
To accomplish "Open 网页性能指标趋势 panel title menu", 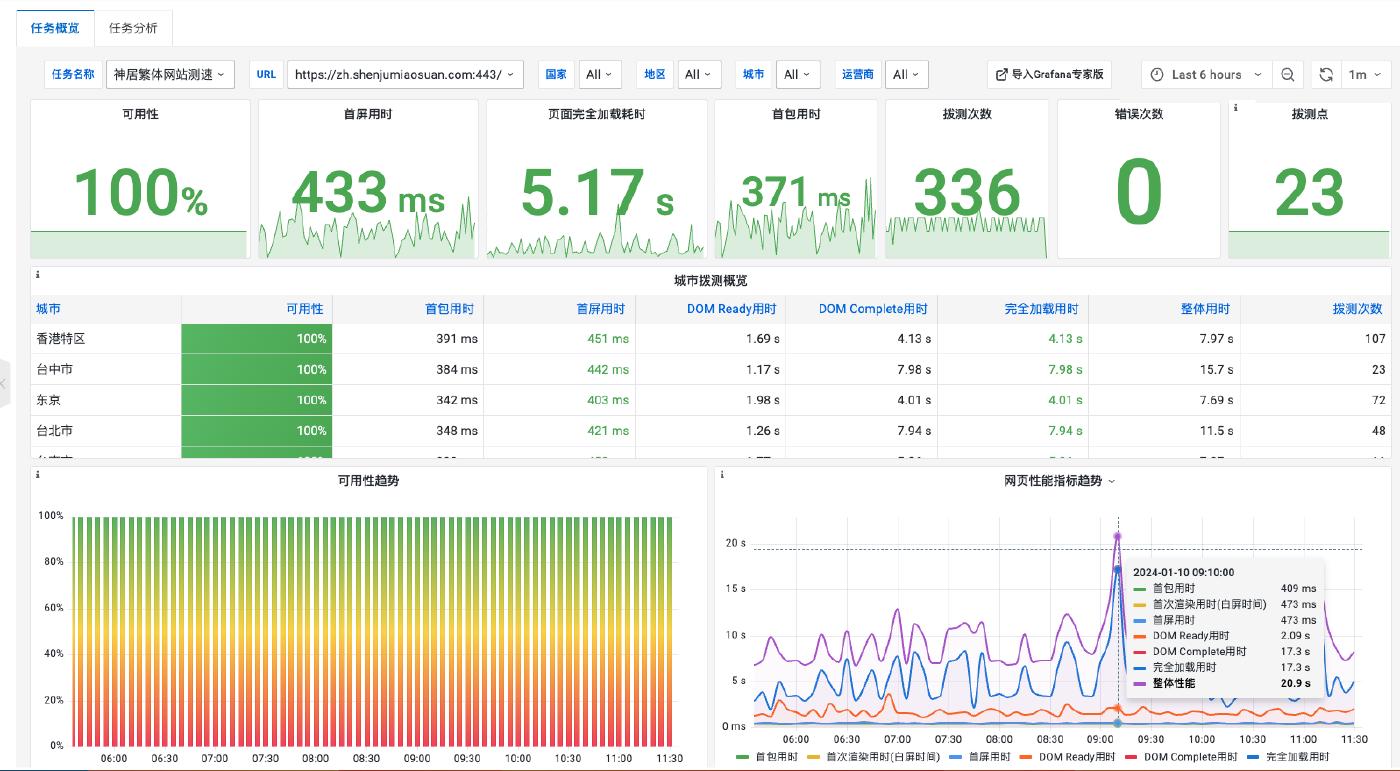I will click(1059, 481).
